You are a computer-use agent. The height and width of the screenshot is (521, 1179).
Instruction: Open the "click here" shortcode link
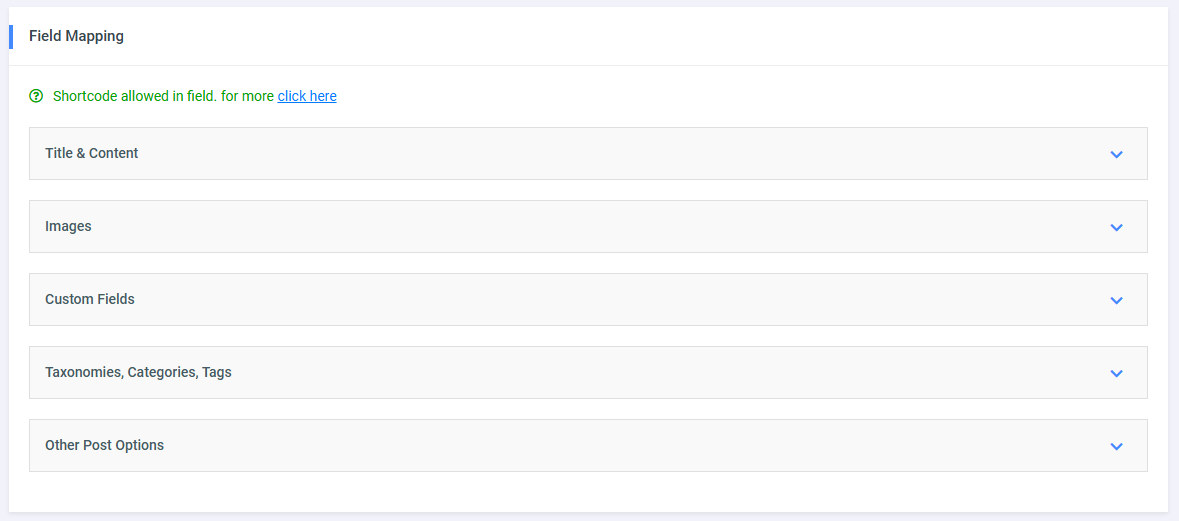[307, 96]
